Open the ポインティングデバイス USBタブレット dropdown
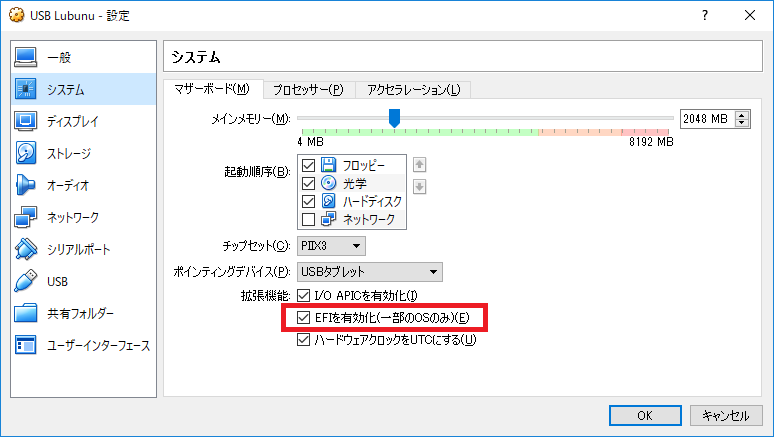Screen dimensions: 774x437 pyautogui.click(x=370, y=272)
